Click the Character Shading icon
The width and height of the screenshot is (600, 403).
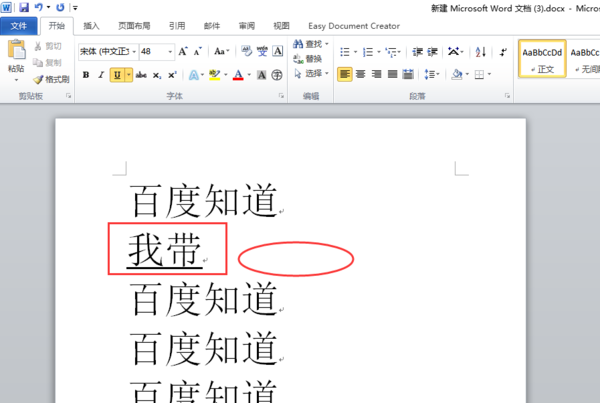tap(262, 75)
